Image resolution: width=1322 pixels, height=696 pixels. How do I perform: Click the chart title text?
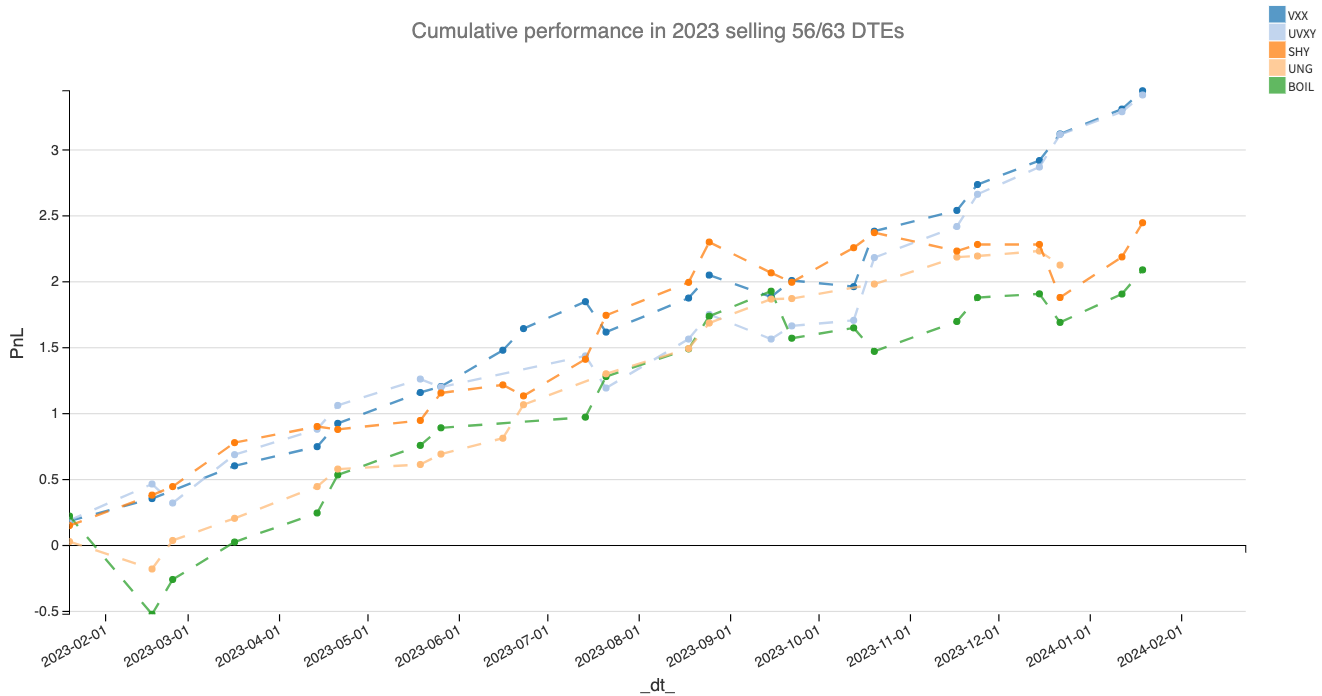(x=657, y=31)
